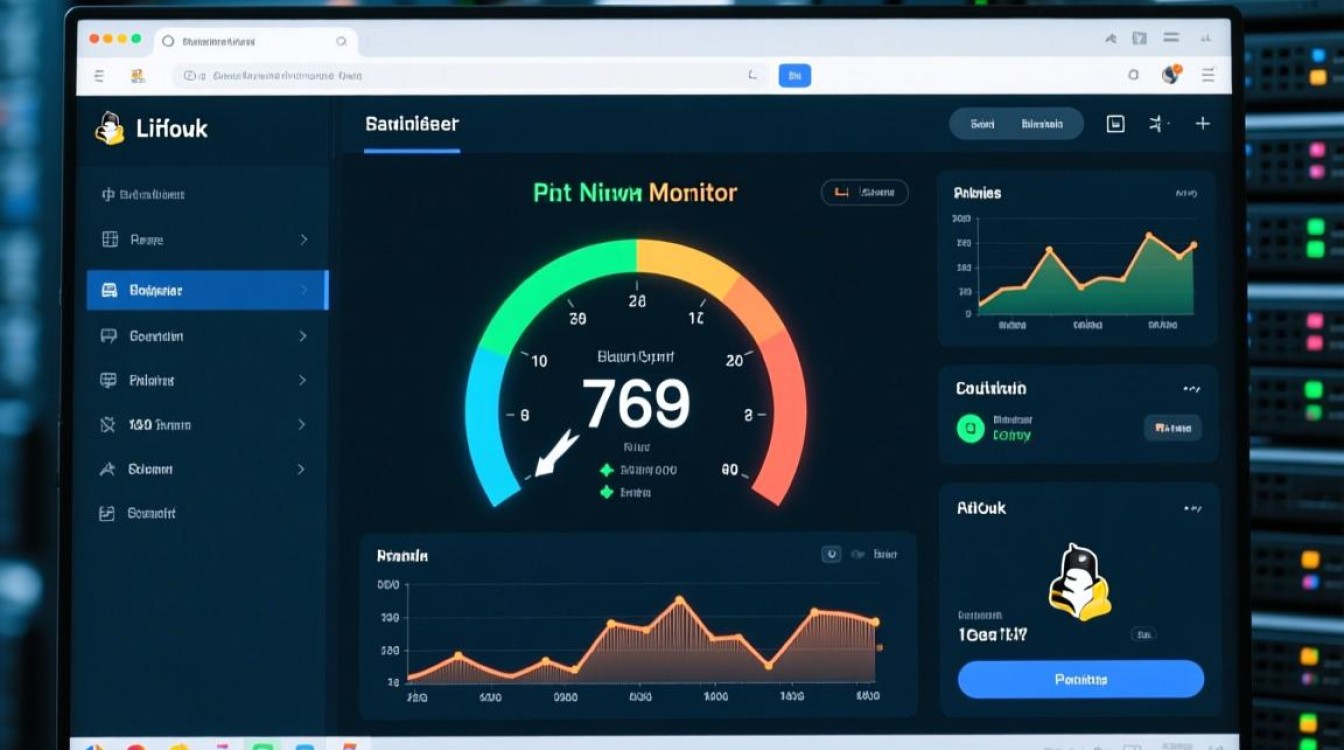Select the right option of the header pill toggle
Viewport: 1344px width, 750px height.
pyautogui.click(x=1041, y=125)
